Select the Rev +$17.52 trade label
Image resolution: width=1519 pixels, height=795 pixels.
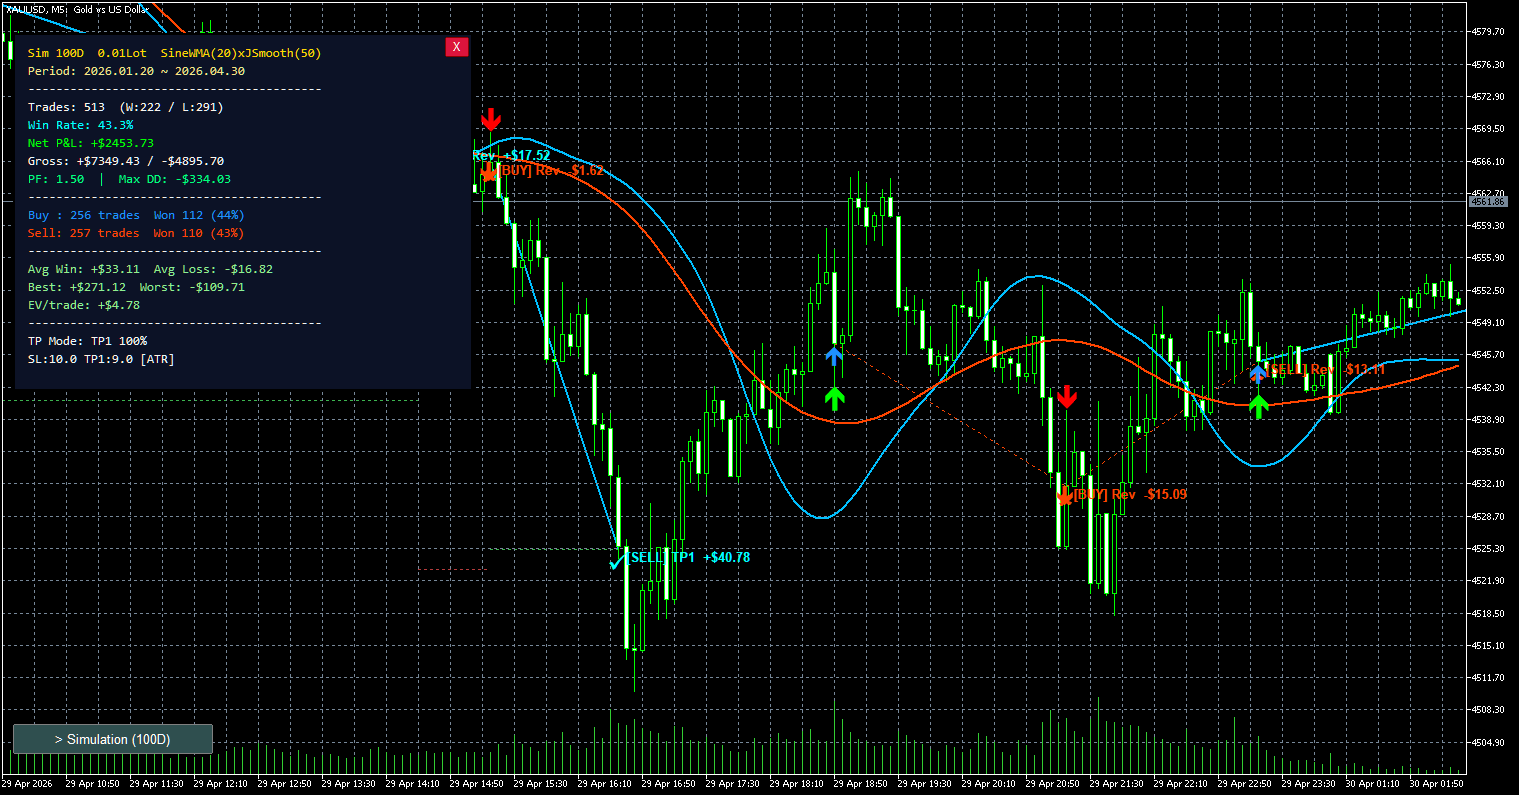click(x=511, y=155)
